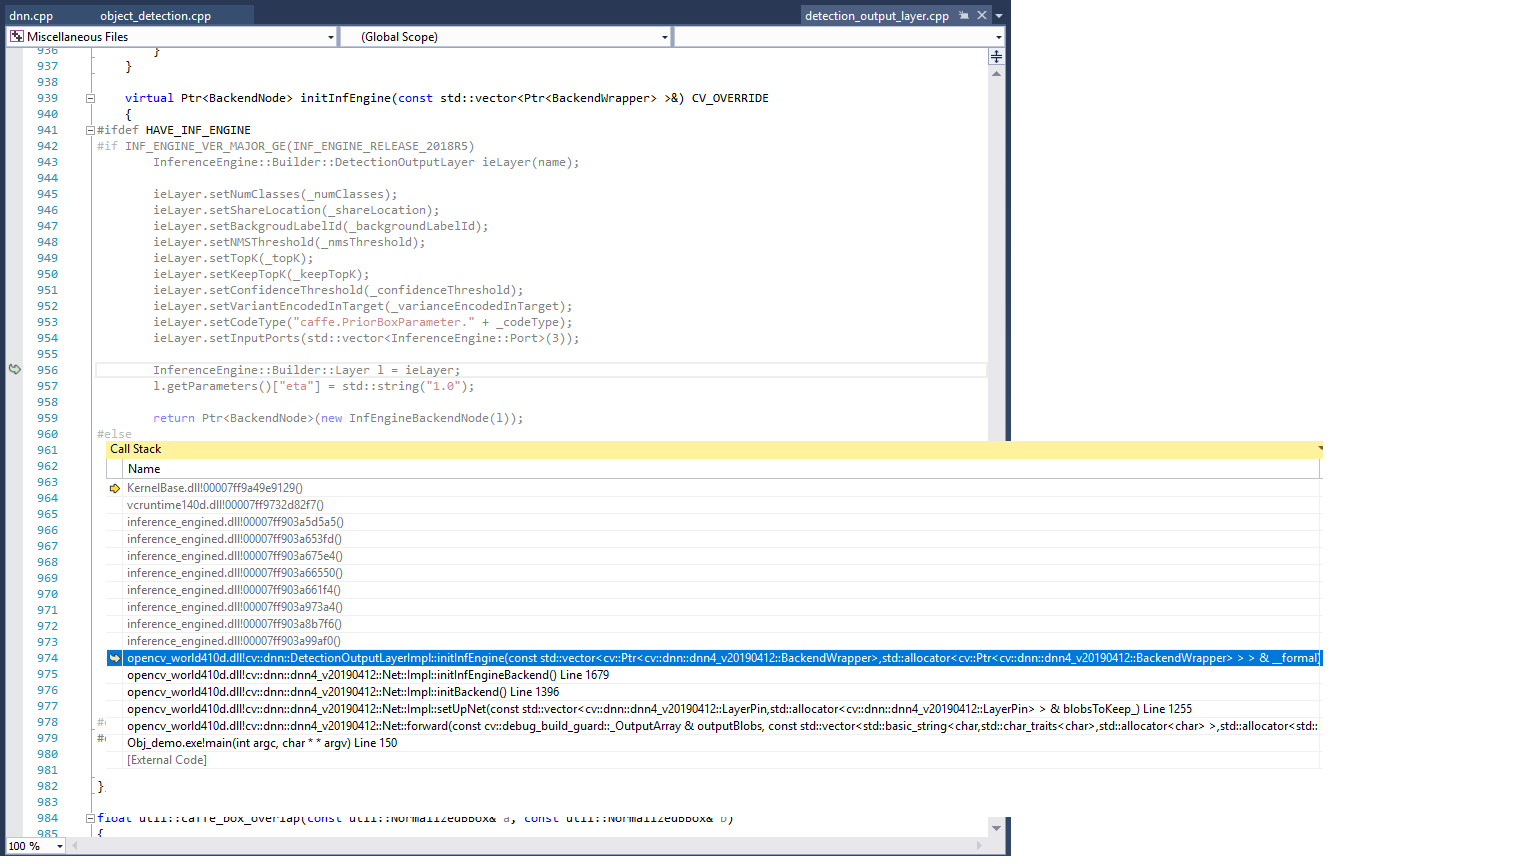
Task: Click line InferenceEngine::Builder::Layer l = ieLayer
Action: click(307, 370)
